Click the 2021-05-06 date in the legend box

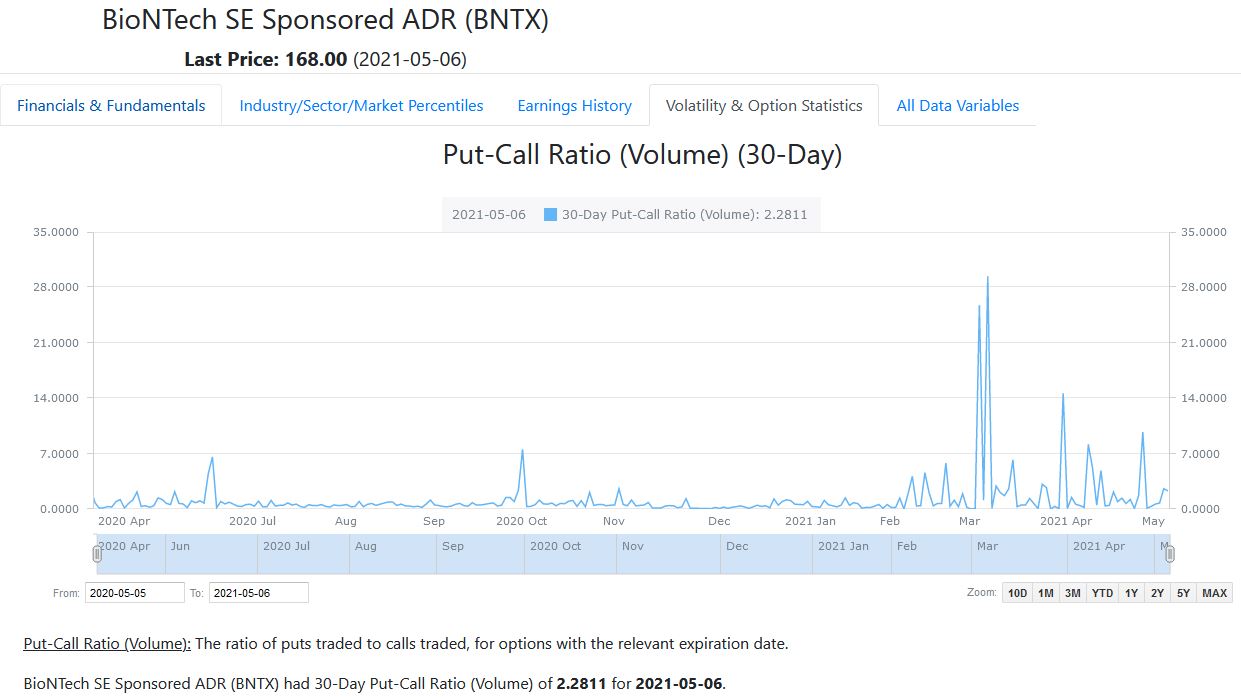[x=489, y=214]
